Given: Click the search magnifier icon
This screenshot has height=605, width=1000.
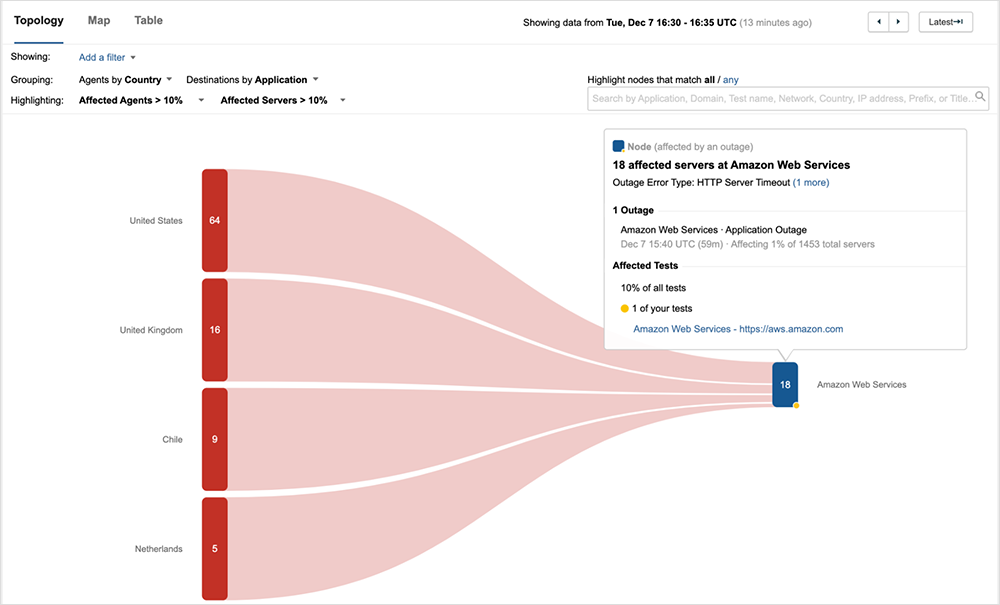Looking at the screenshot, I should tap(980, 97).
